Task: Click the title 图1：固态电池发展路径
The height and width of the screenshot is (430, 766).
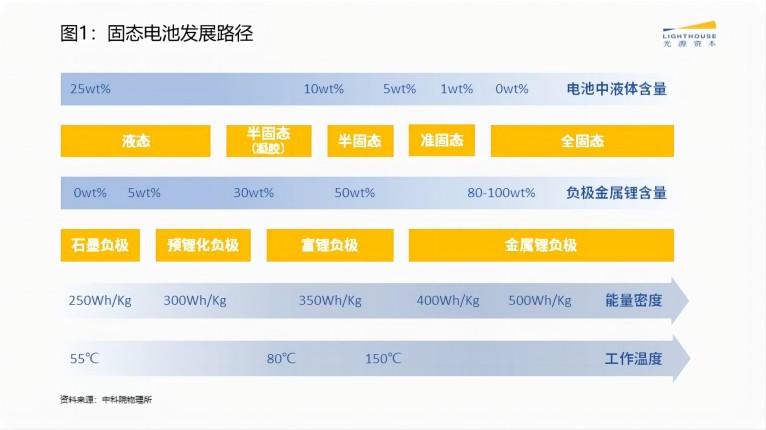Action: coord(157,34)
